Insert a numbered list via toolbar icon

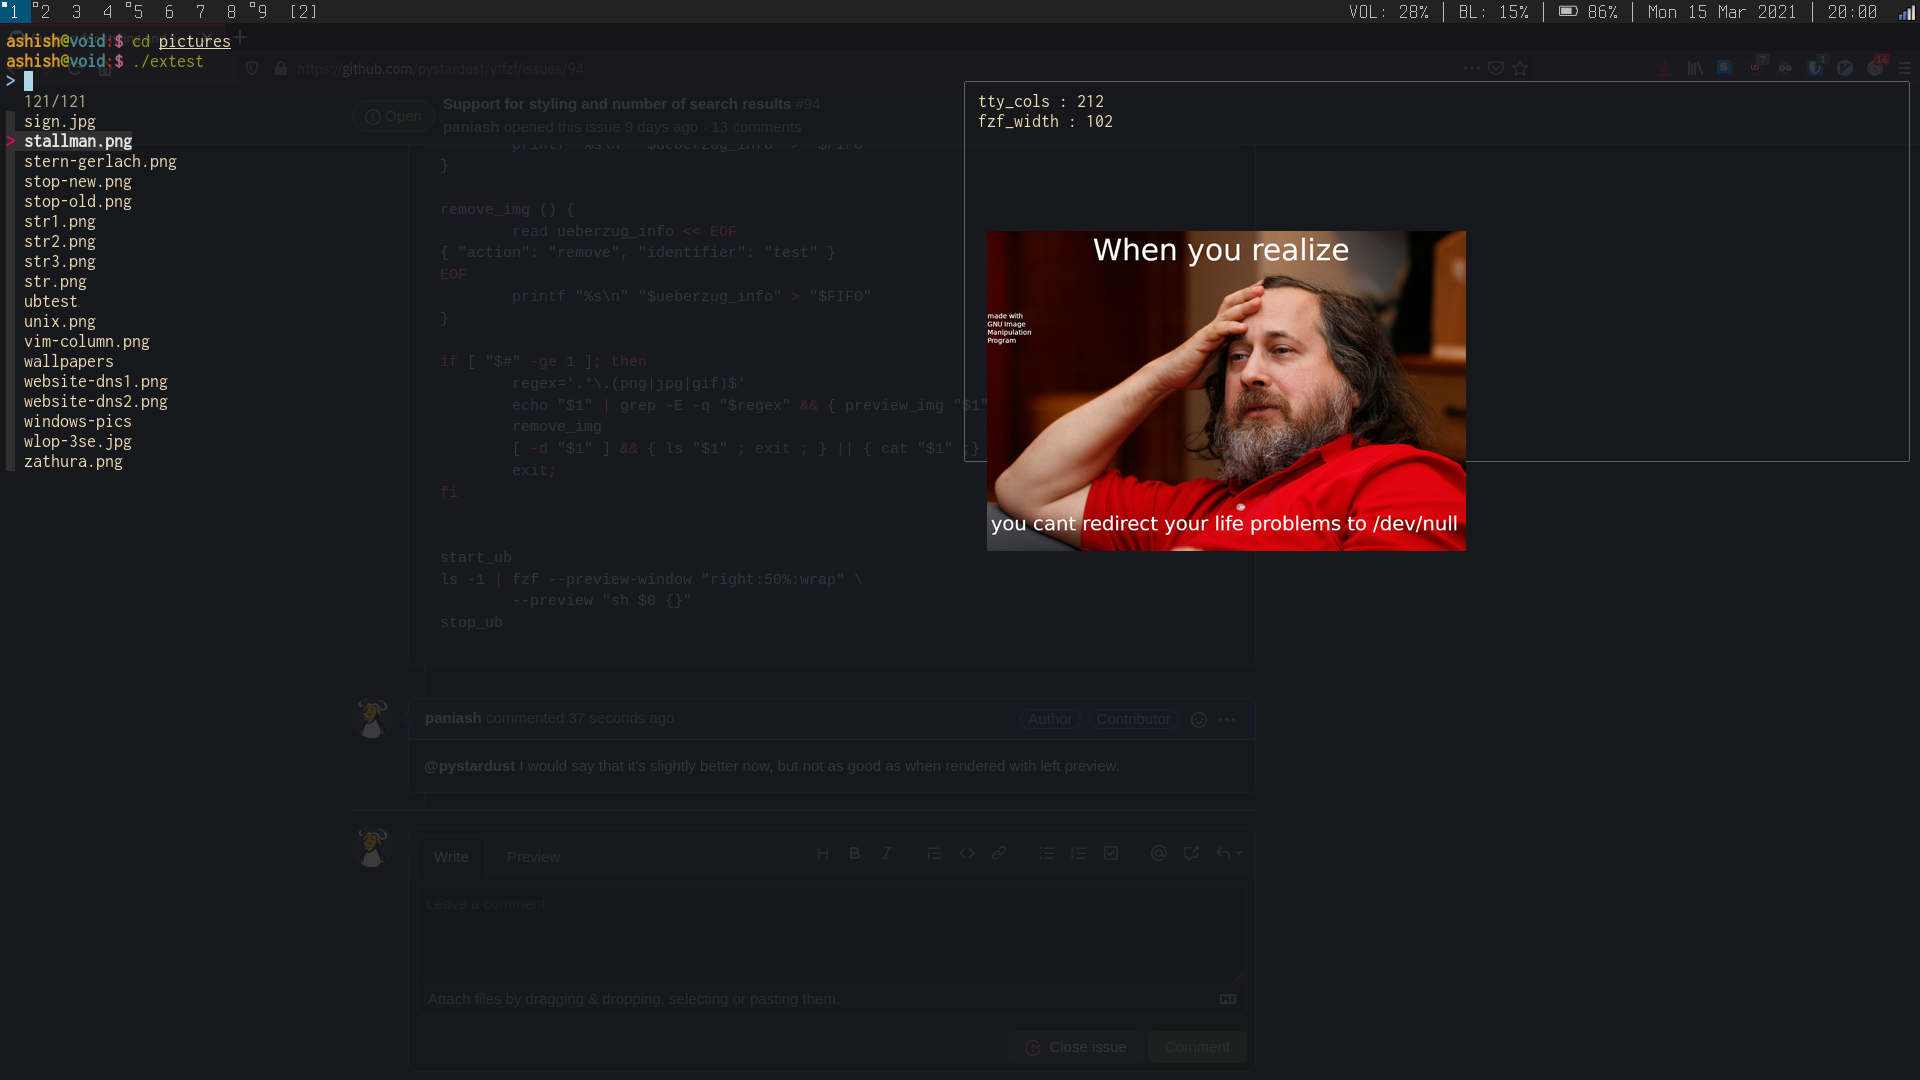tap(1078, 853)
